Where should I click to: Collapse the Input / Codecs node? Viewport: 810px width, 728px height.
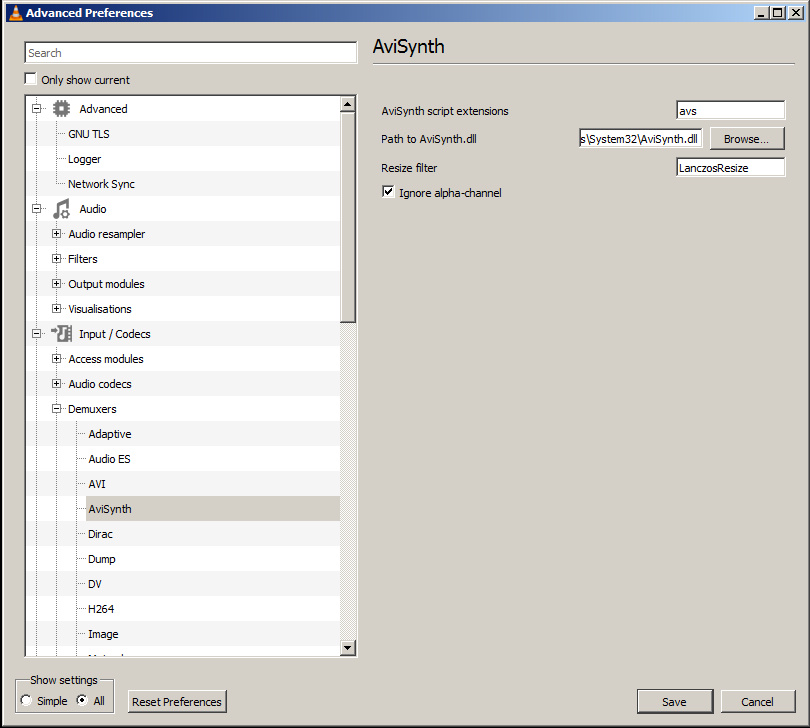[36, 334]
